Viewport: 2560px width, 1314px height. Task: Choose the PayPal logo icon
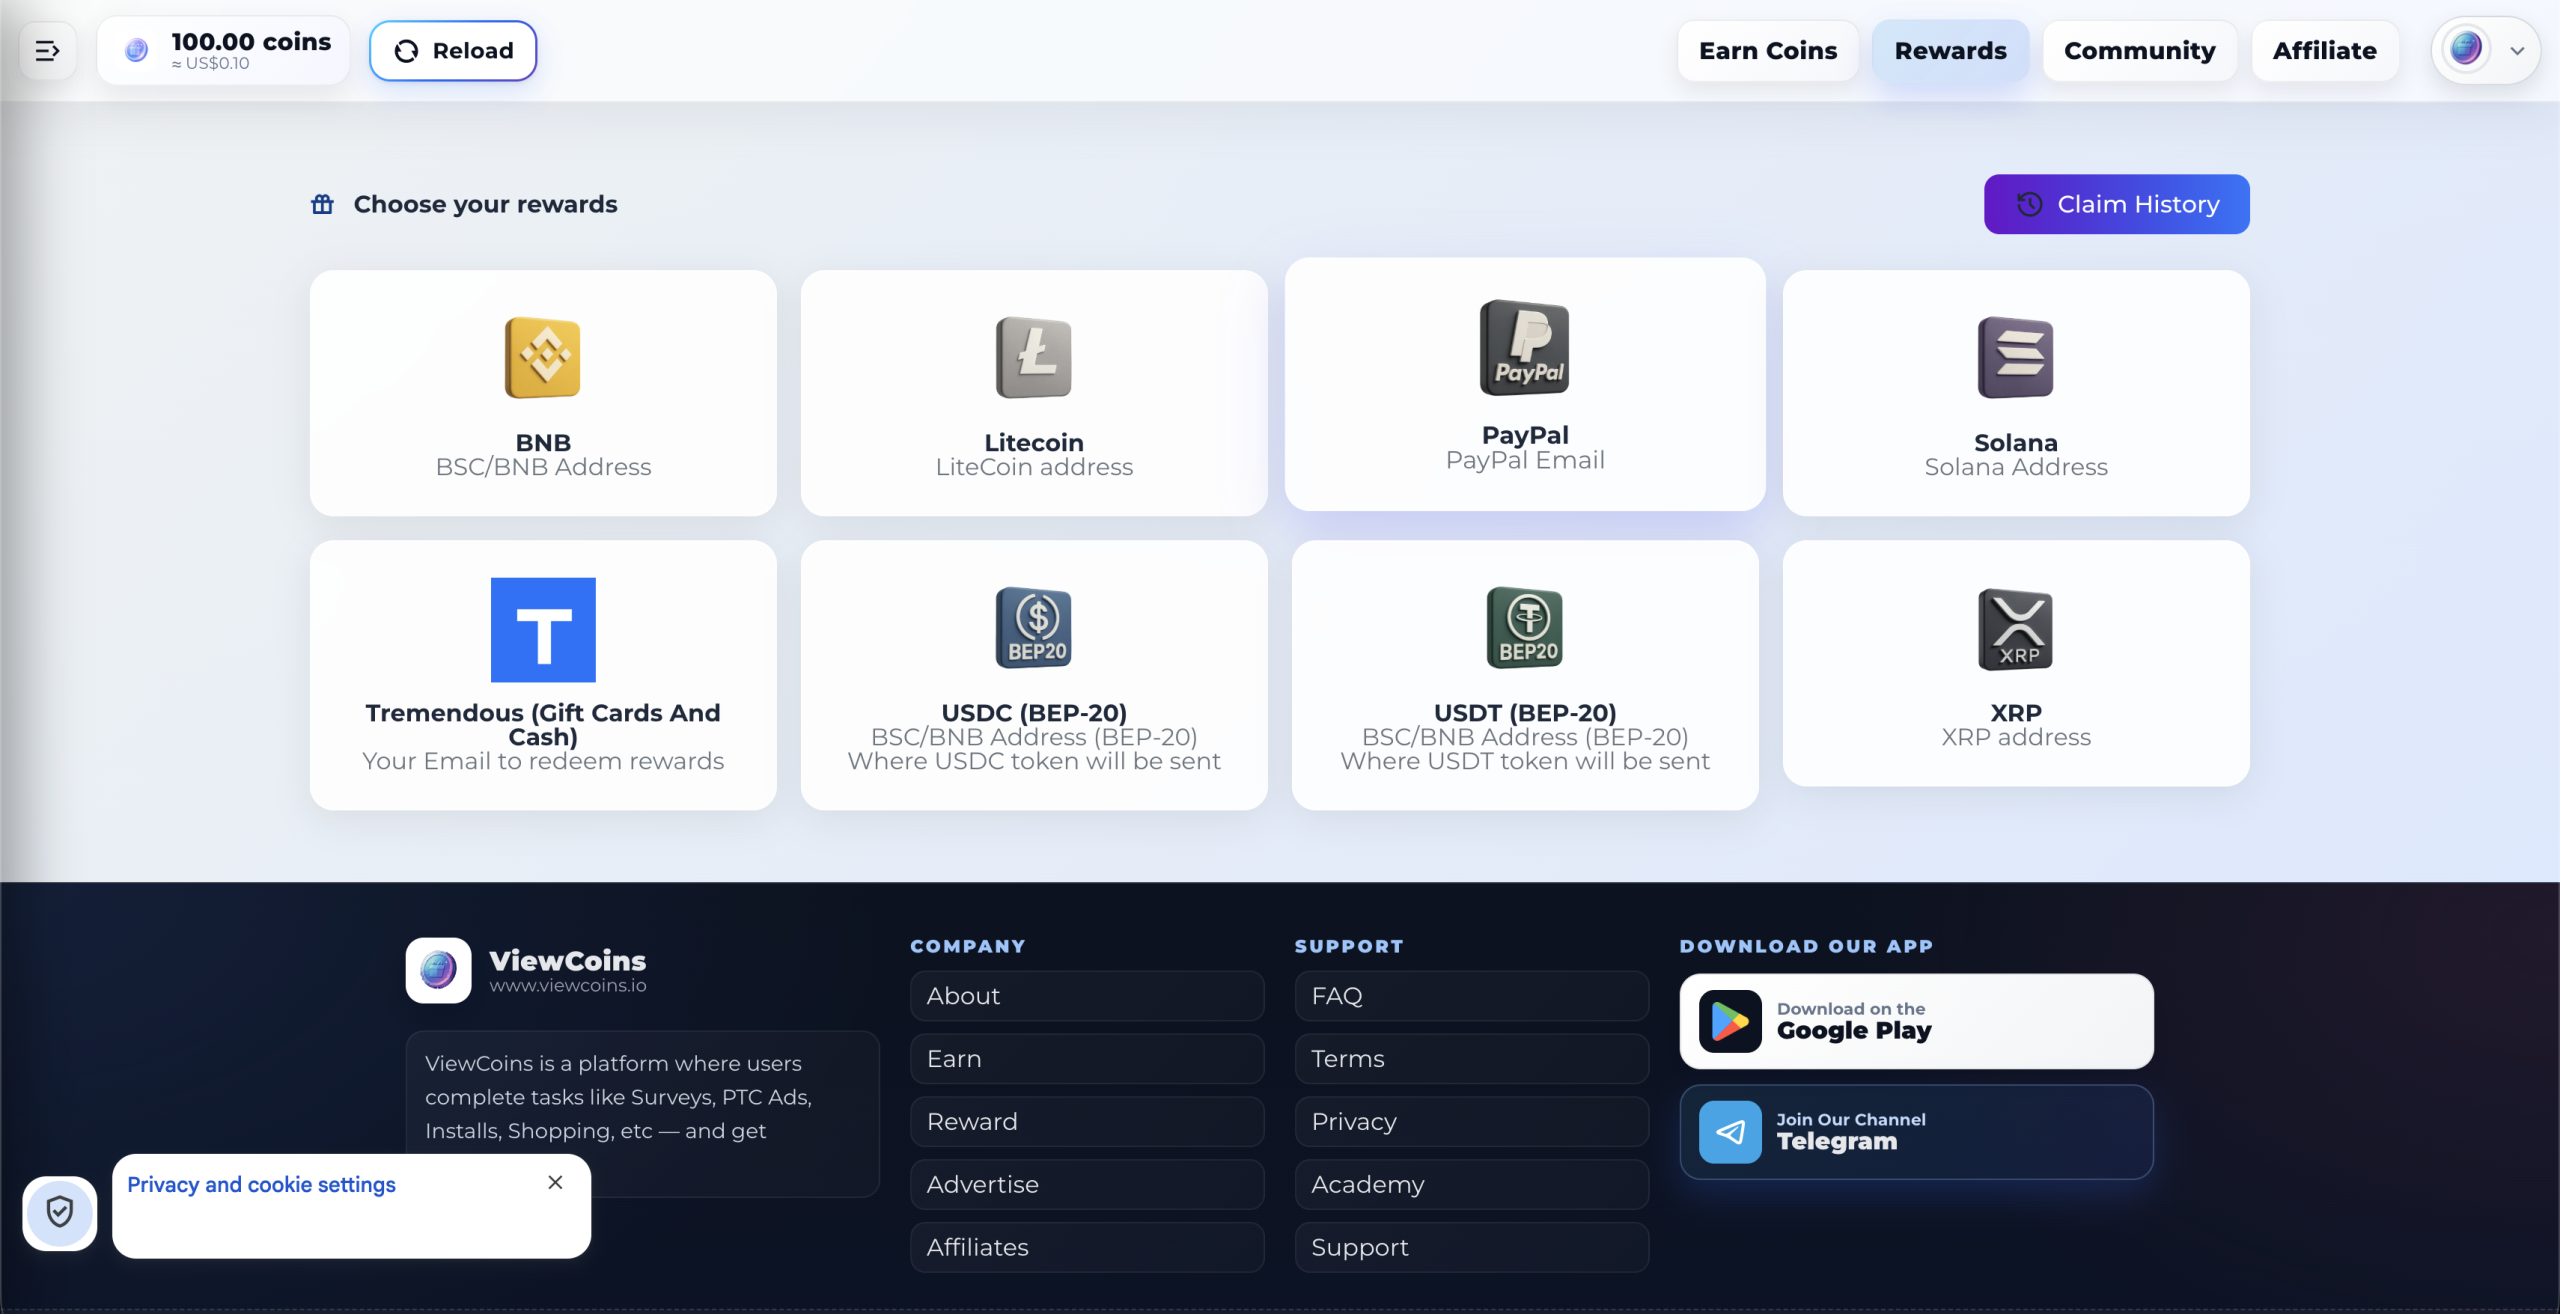1525,348
